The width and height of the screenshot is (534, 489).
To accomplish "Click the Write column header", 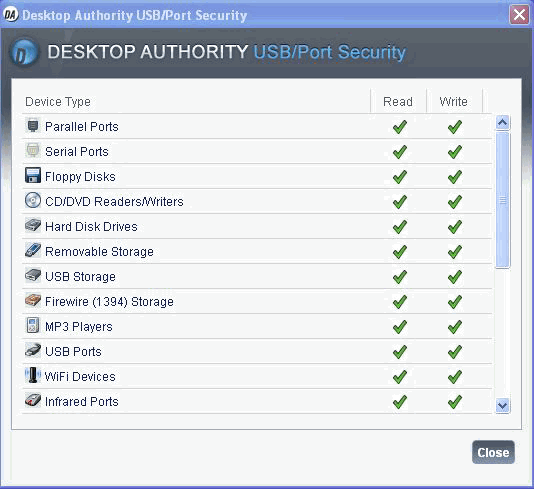I will click(x=454, y=101).
